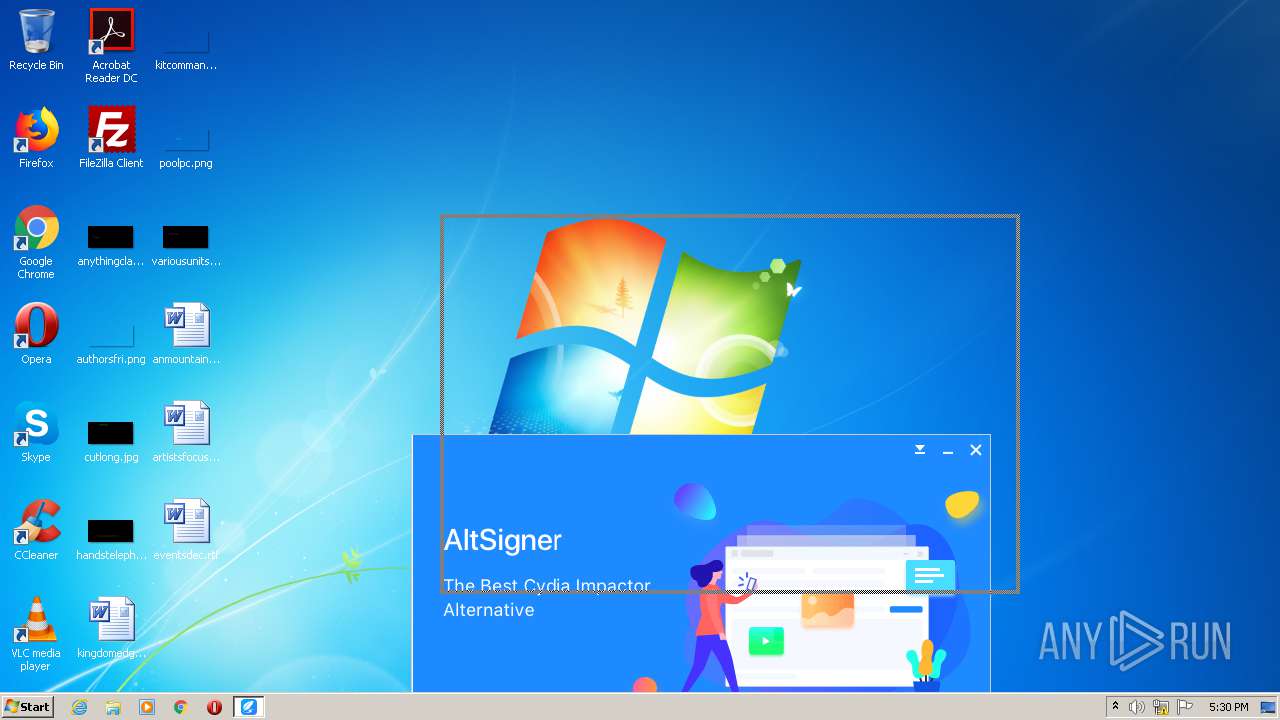This screenshot has height=720, width=1280.
Task: Launch FileZilla Client shortcut
Action: coord(111,138)
